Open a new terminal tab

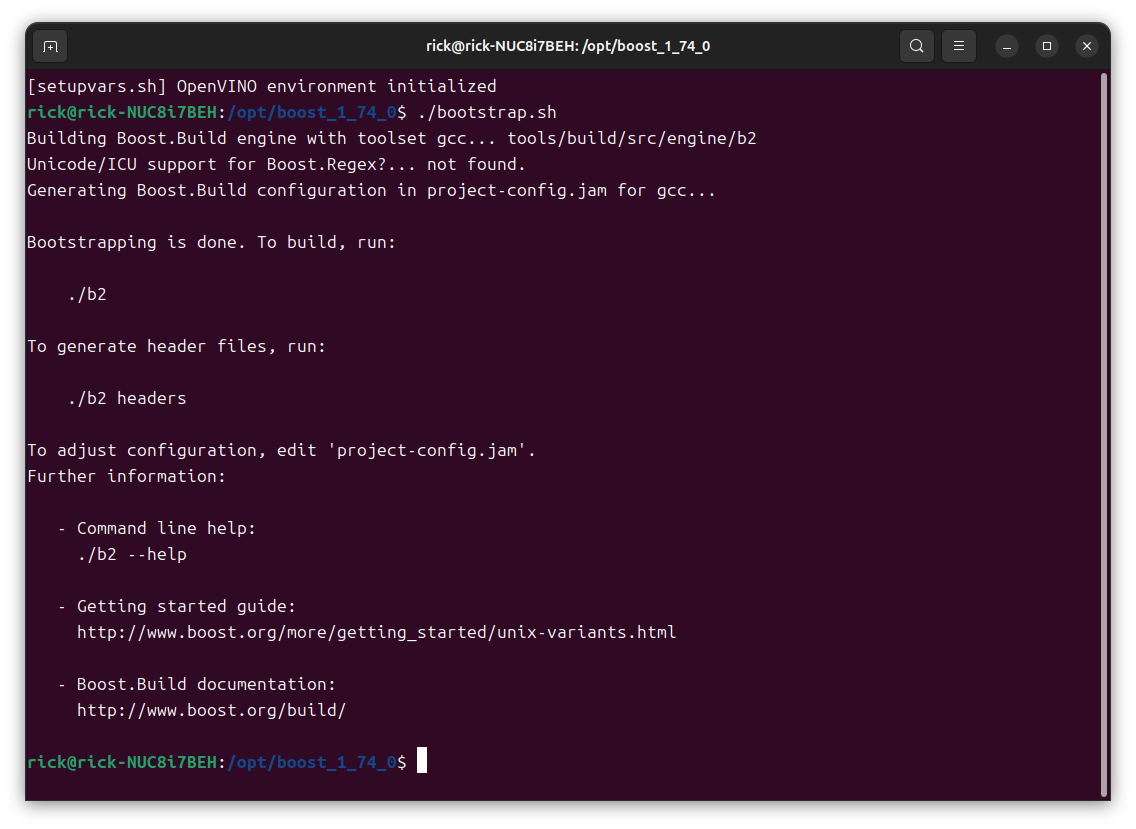coord(50,46)
